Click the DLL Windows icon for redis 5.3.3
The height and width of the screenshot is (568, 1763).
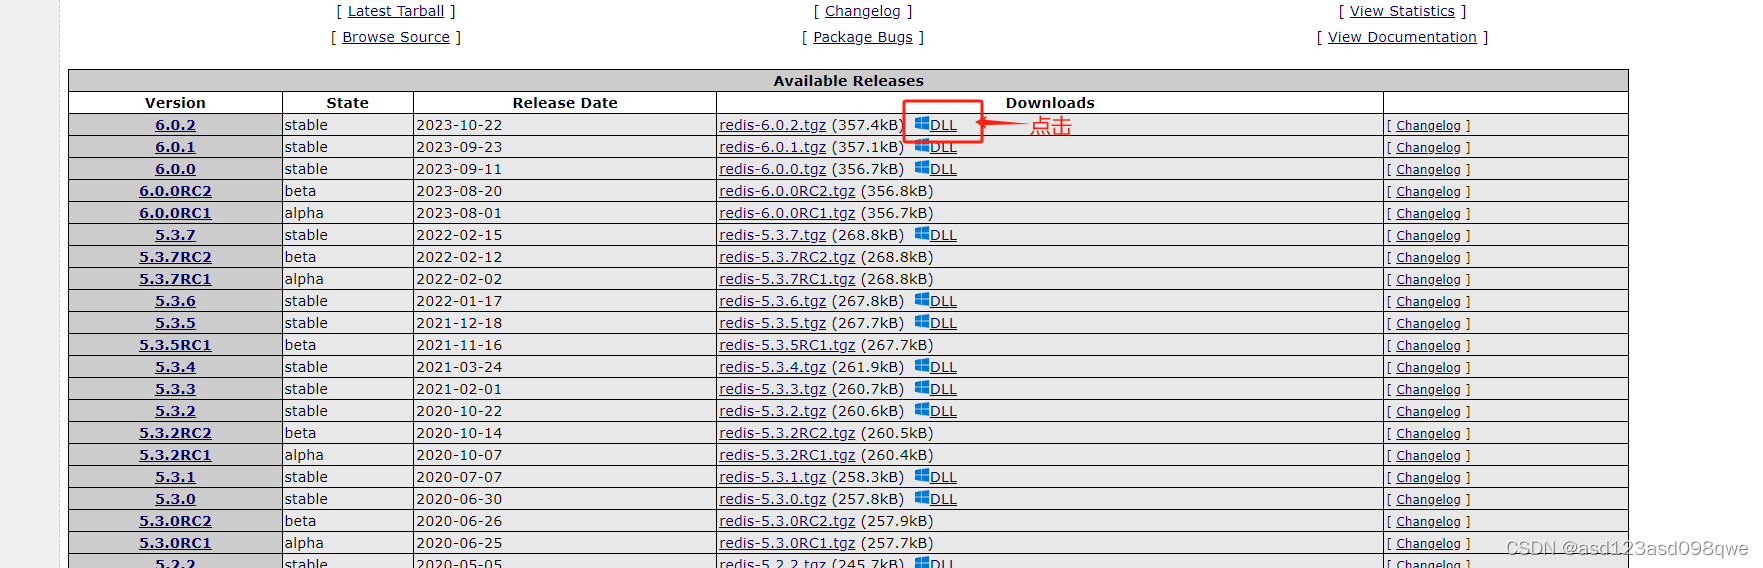click(x=921, y=388)
